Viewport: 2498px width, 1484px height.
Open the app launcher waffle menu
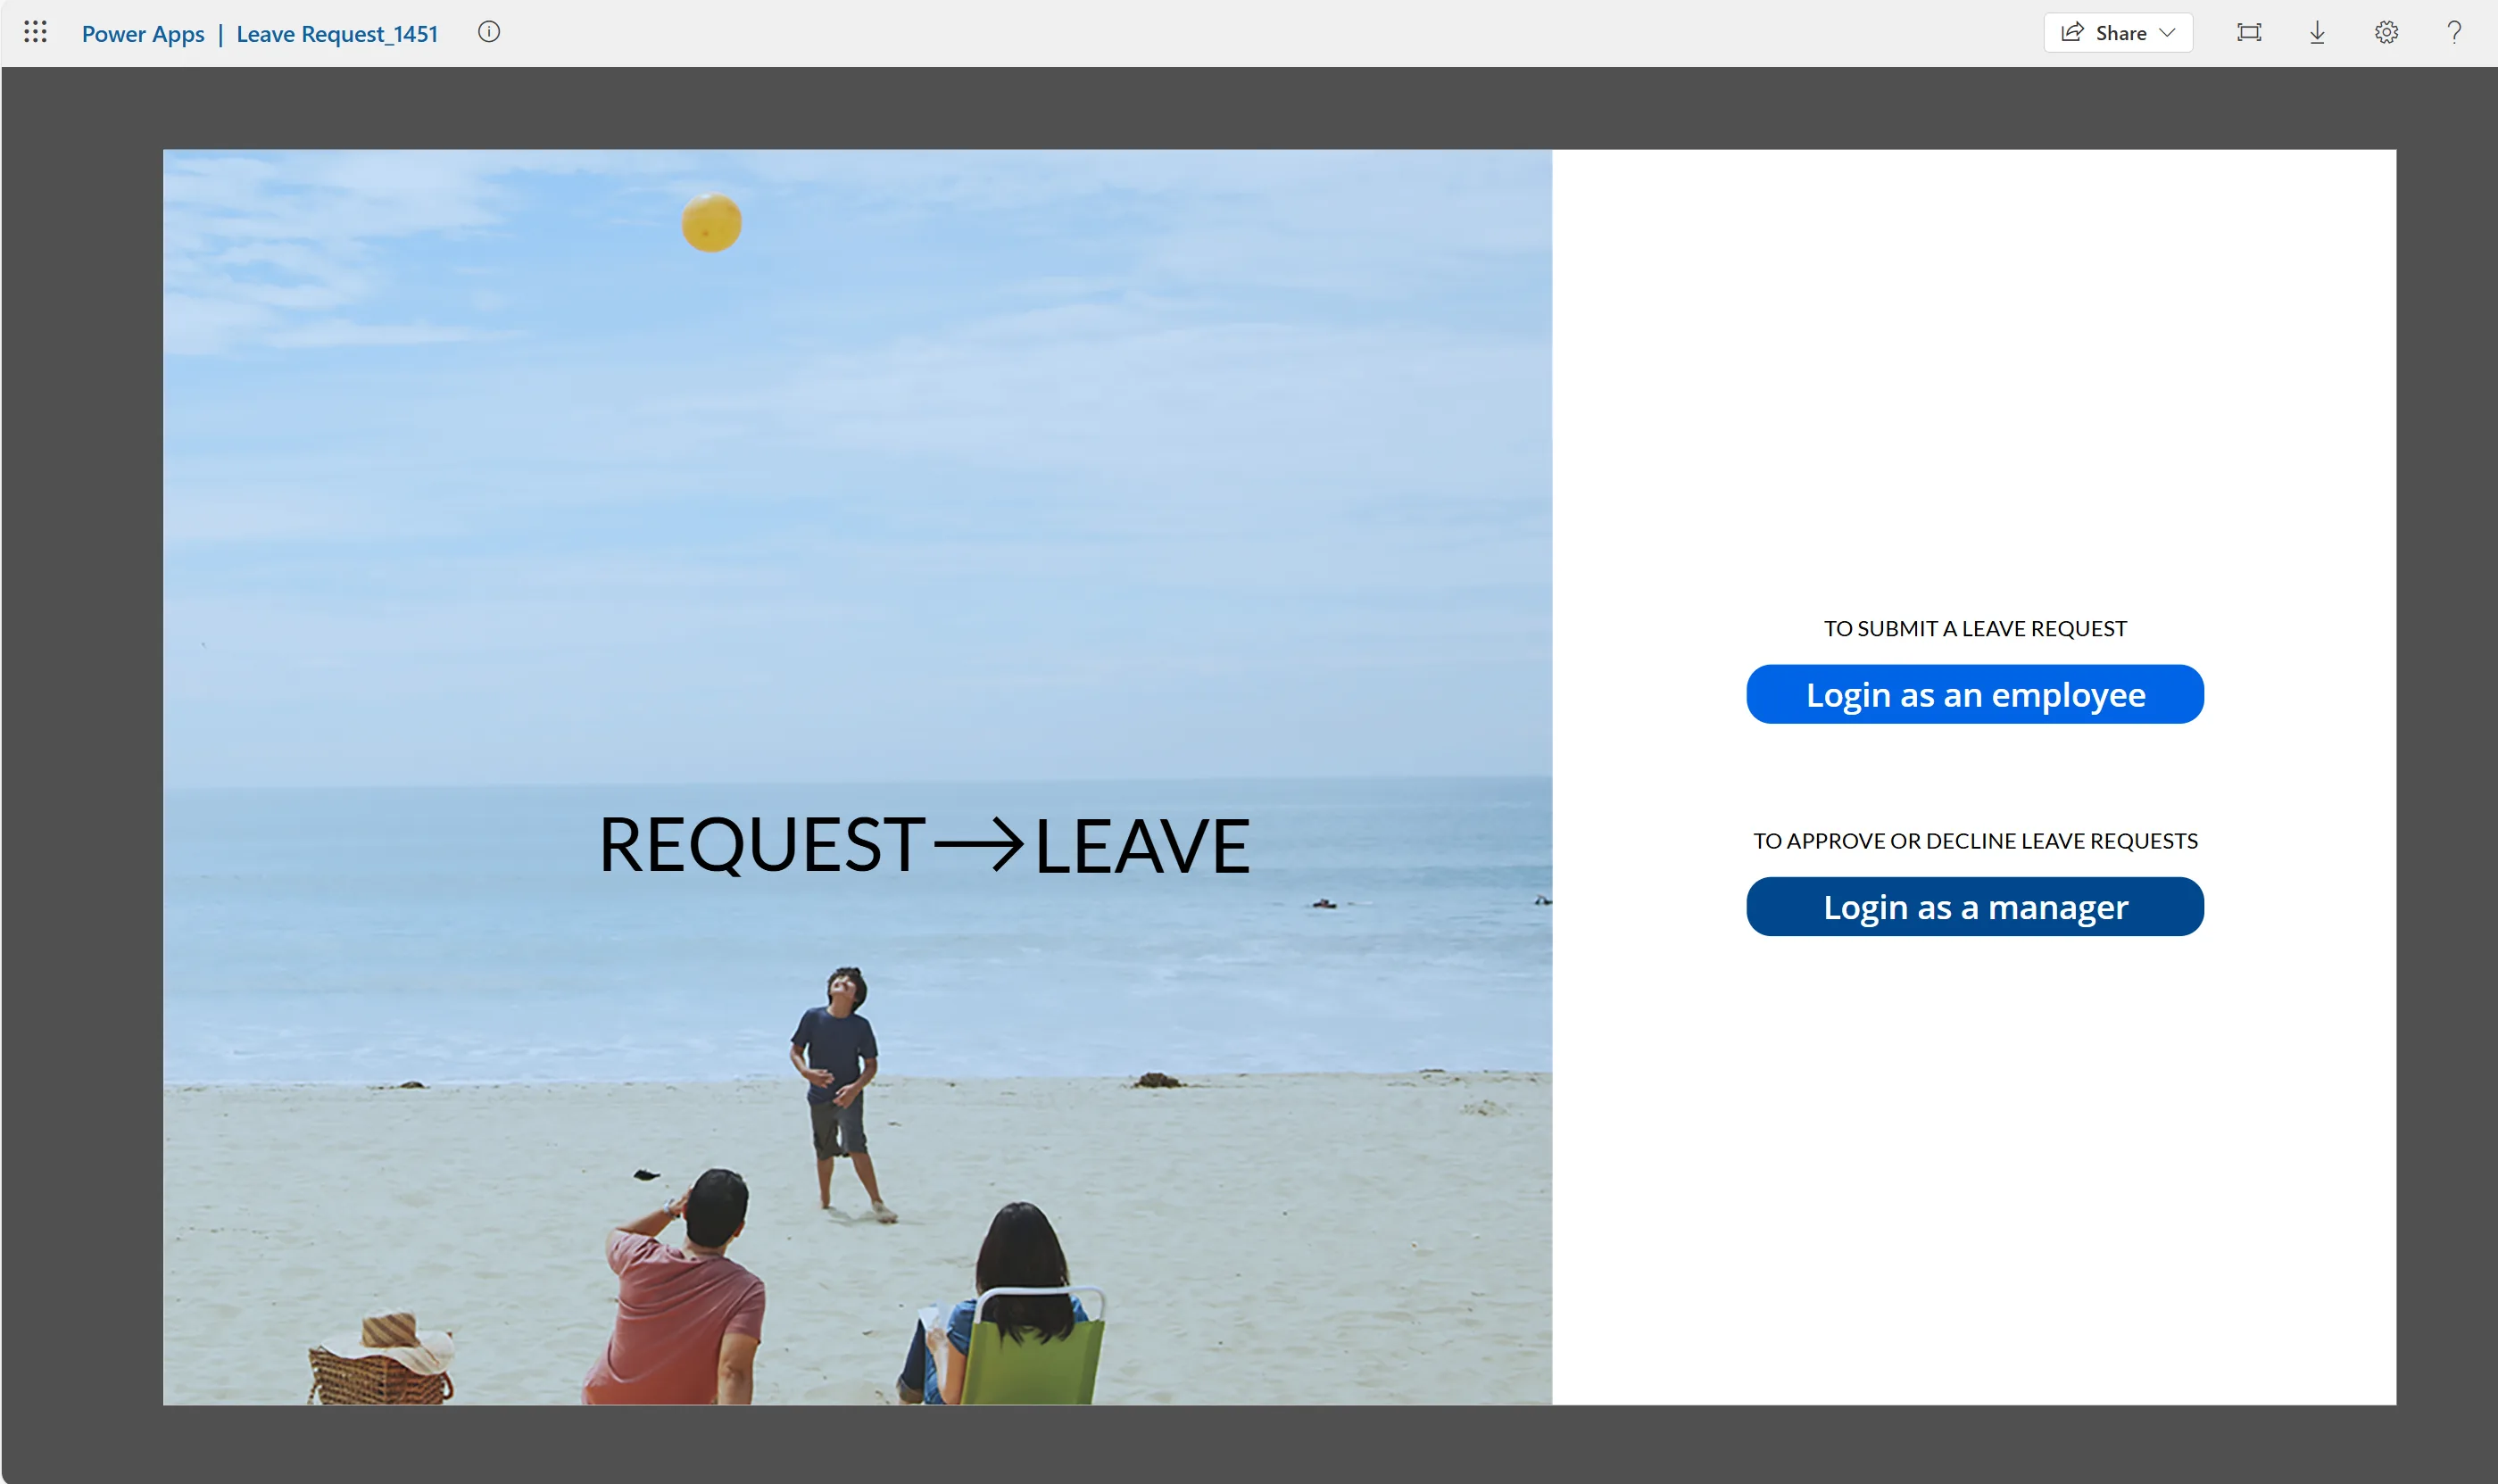(x=35, y=32)
